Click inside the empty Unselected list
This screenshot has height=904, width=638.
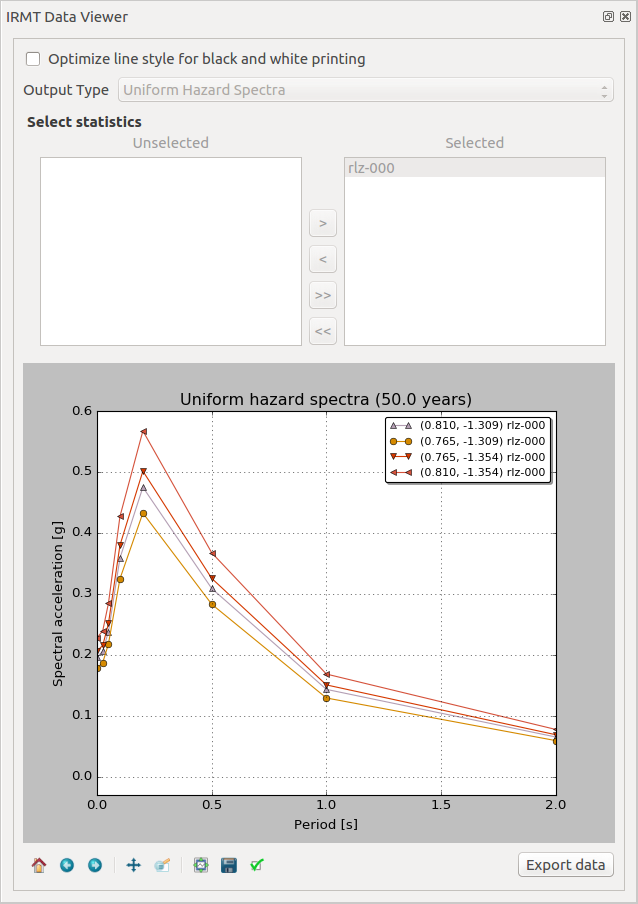[170, 250]
